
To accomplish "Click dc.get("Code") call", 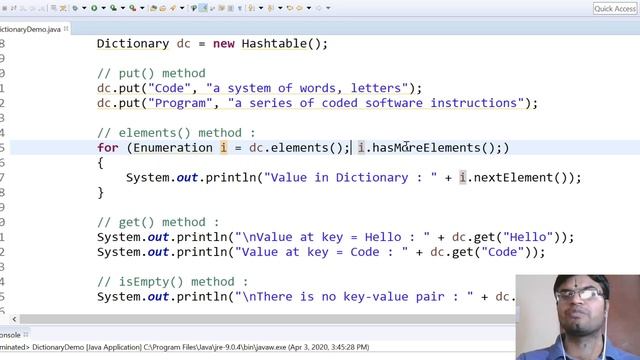I will tap(481, 252).
